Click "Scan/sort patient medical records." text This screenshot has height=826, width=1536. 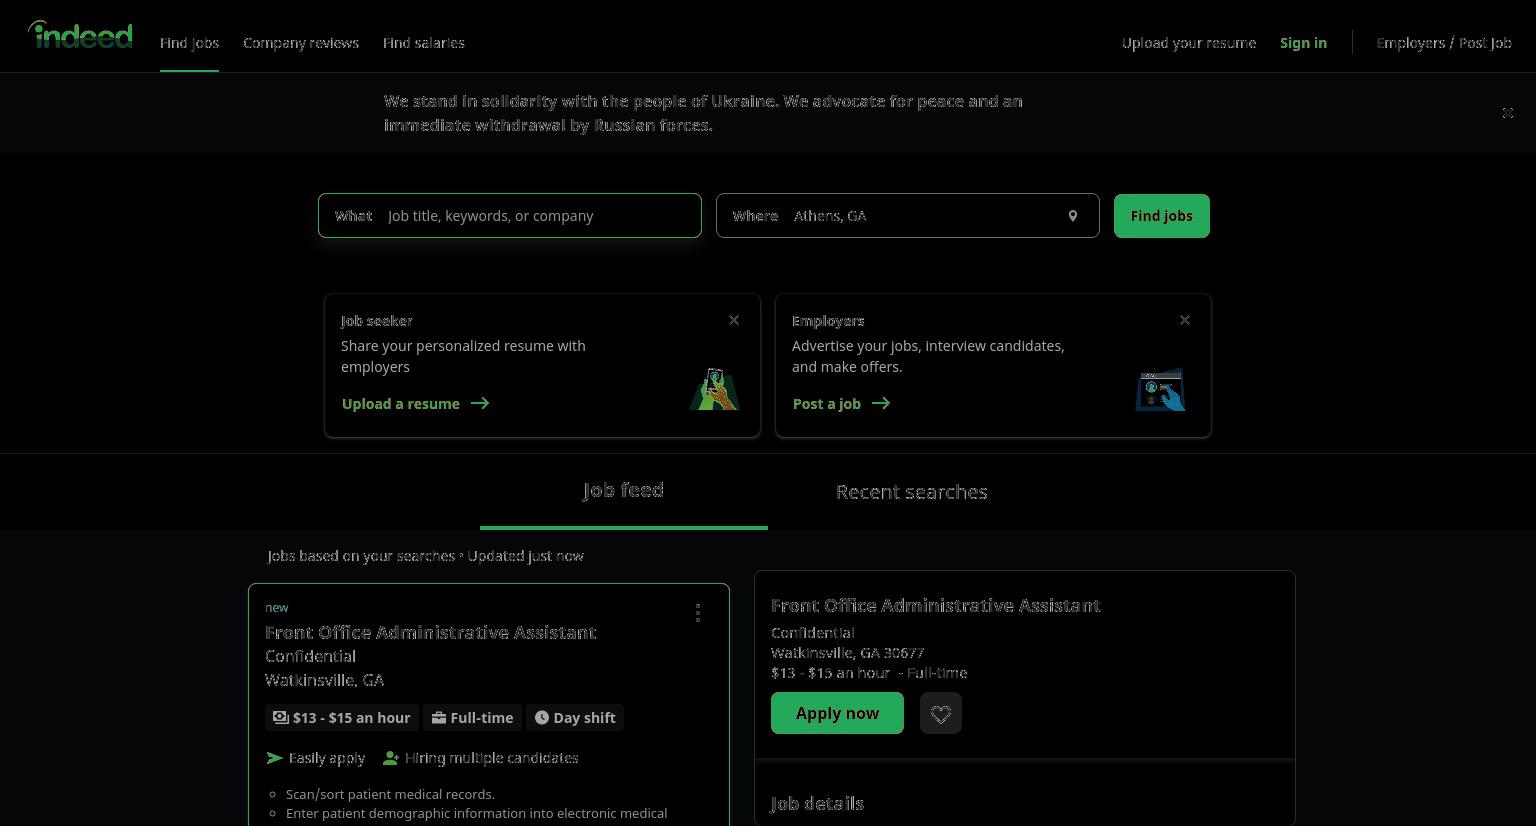pyautogui.click(x=390, y=794)
